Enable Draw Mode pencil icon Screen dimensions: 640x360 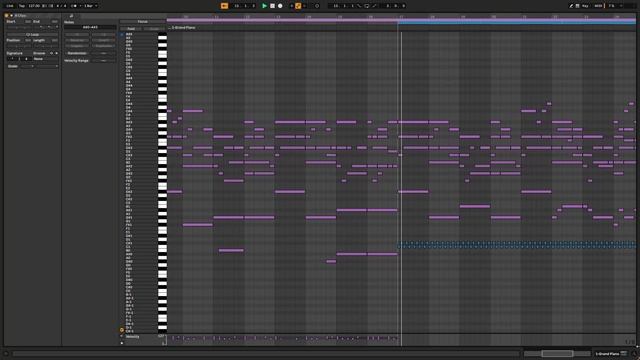[x=571, y=6]
